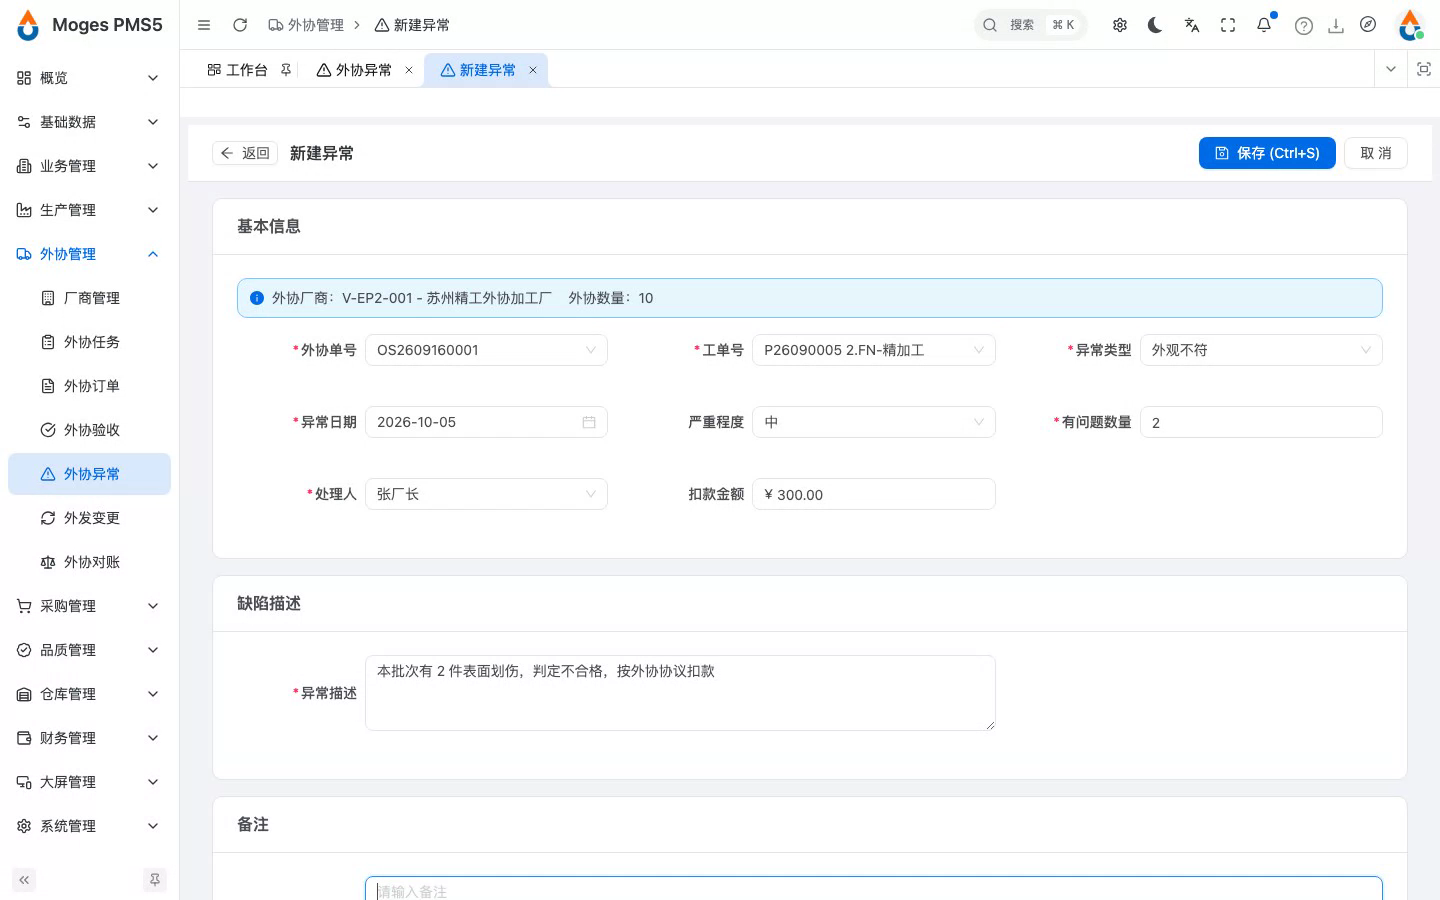The width and height of the screenshot is (1440, 900).
Task: Open the 严重程度 dropdown
Action: coord(874,422)
